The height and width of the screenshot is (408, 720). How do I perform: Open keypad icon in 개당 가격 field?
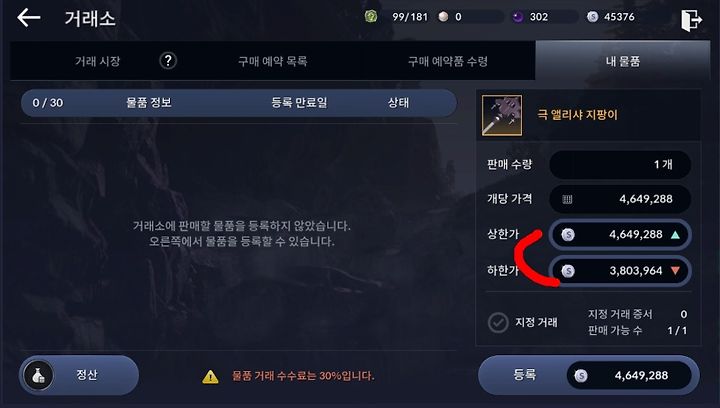click(x=567, y=199)
